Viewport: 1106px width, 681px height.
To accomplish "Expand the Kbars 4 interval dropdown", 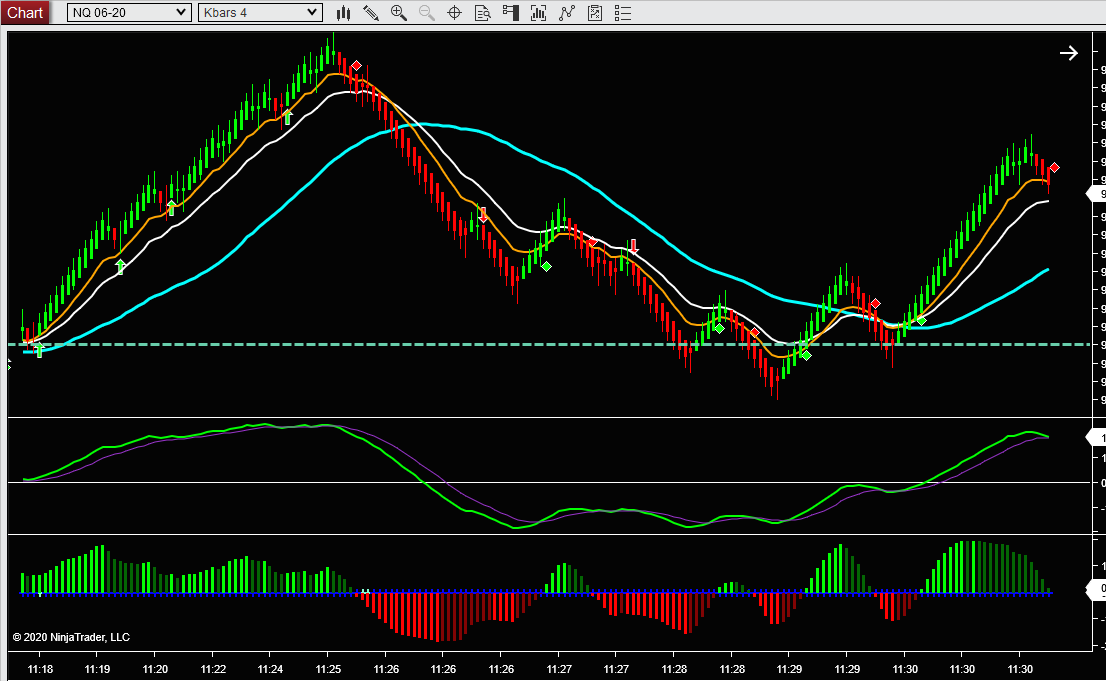I will (x=260, y=12).
